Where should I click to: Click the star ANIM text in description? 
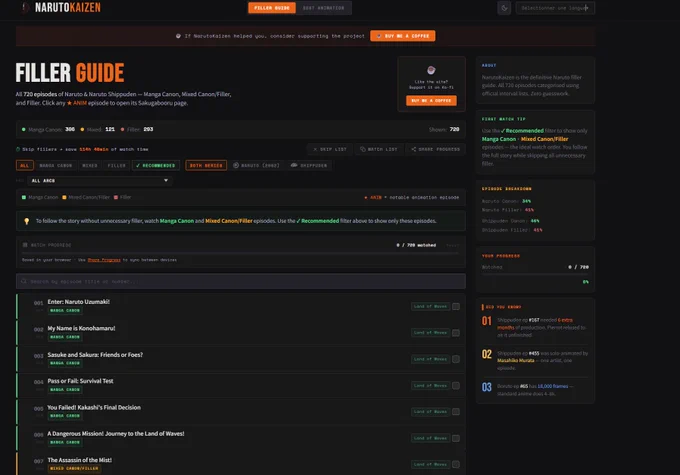pos(77,103)
